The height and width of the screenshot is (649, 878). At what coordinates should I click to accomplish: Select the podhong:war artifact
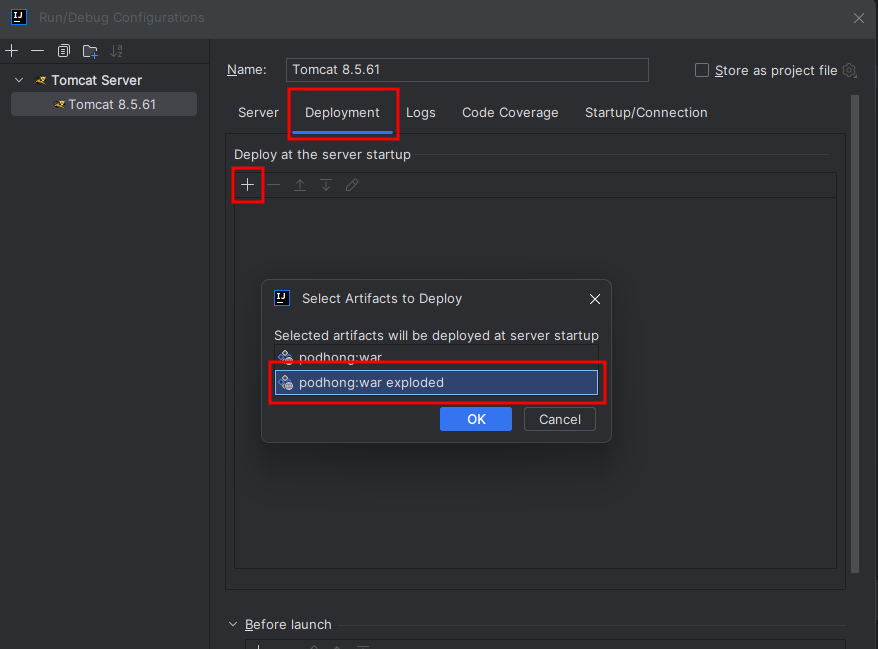tap(436, 357)
